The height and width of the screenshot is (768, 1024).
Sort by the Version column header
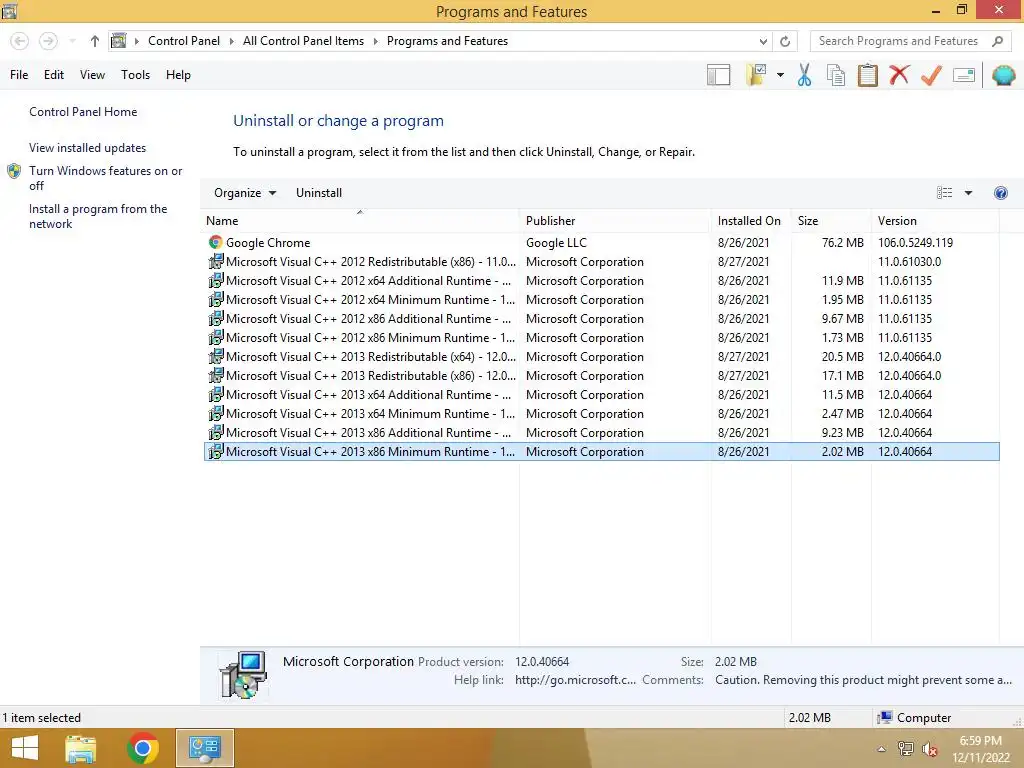(935, 221)
